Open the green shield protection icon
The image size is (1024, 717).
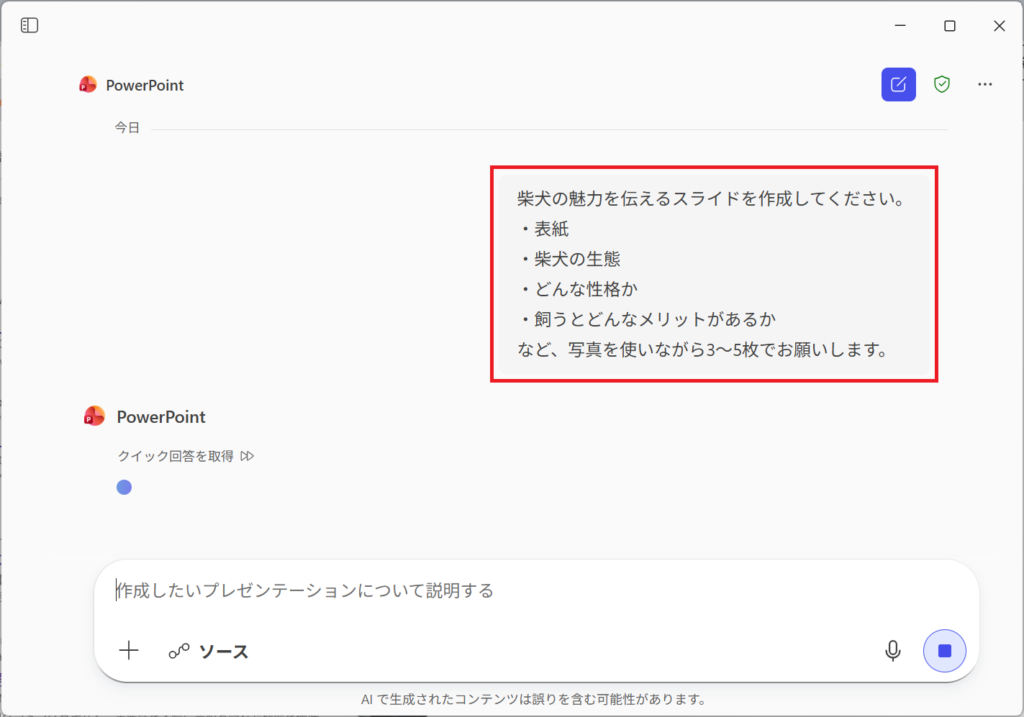coord(941,85)
